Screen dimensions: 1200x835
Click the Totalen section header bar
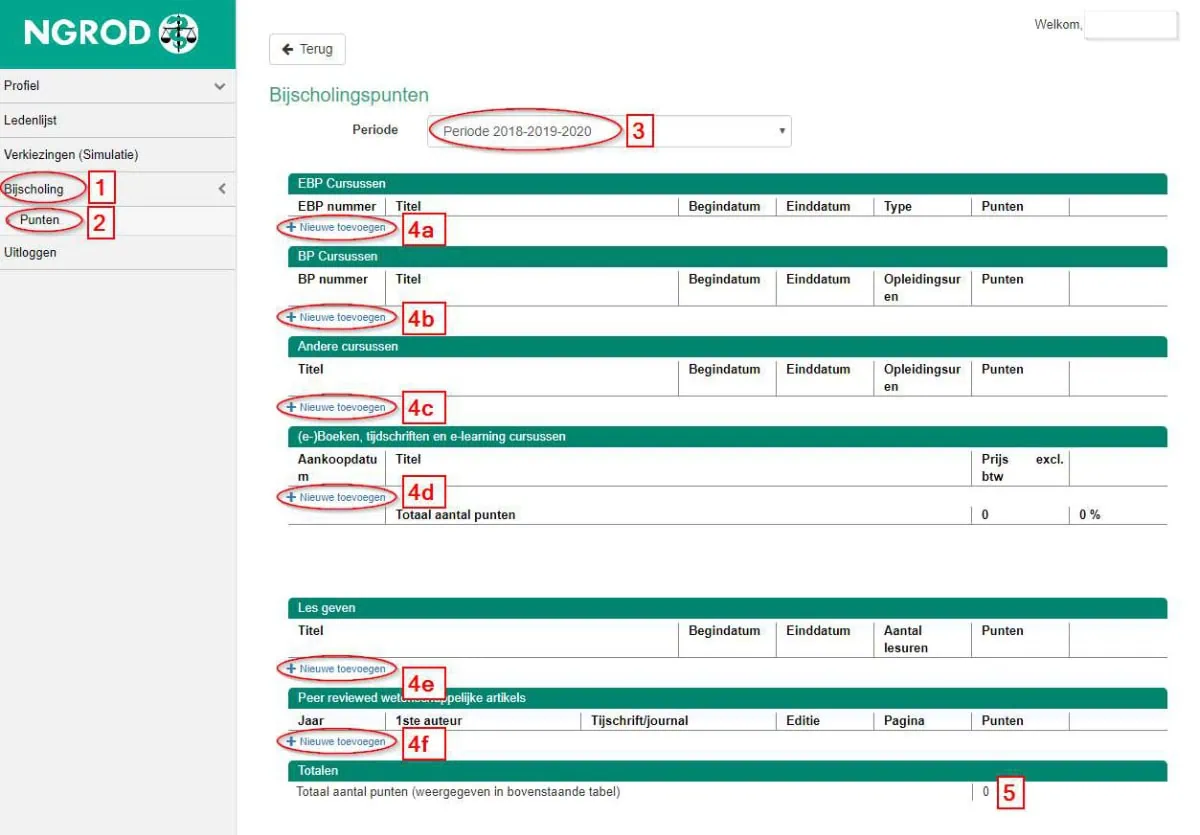[x=727, y=771]
